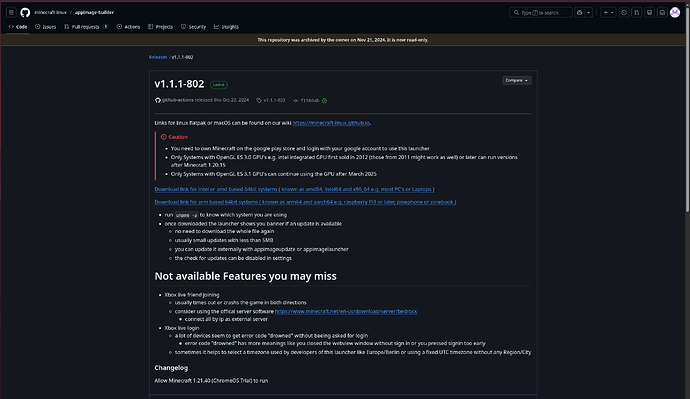Open the github-actions author link

tap(178, 100)
